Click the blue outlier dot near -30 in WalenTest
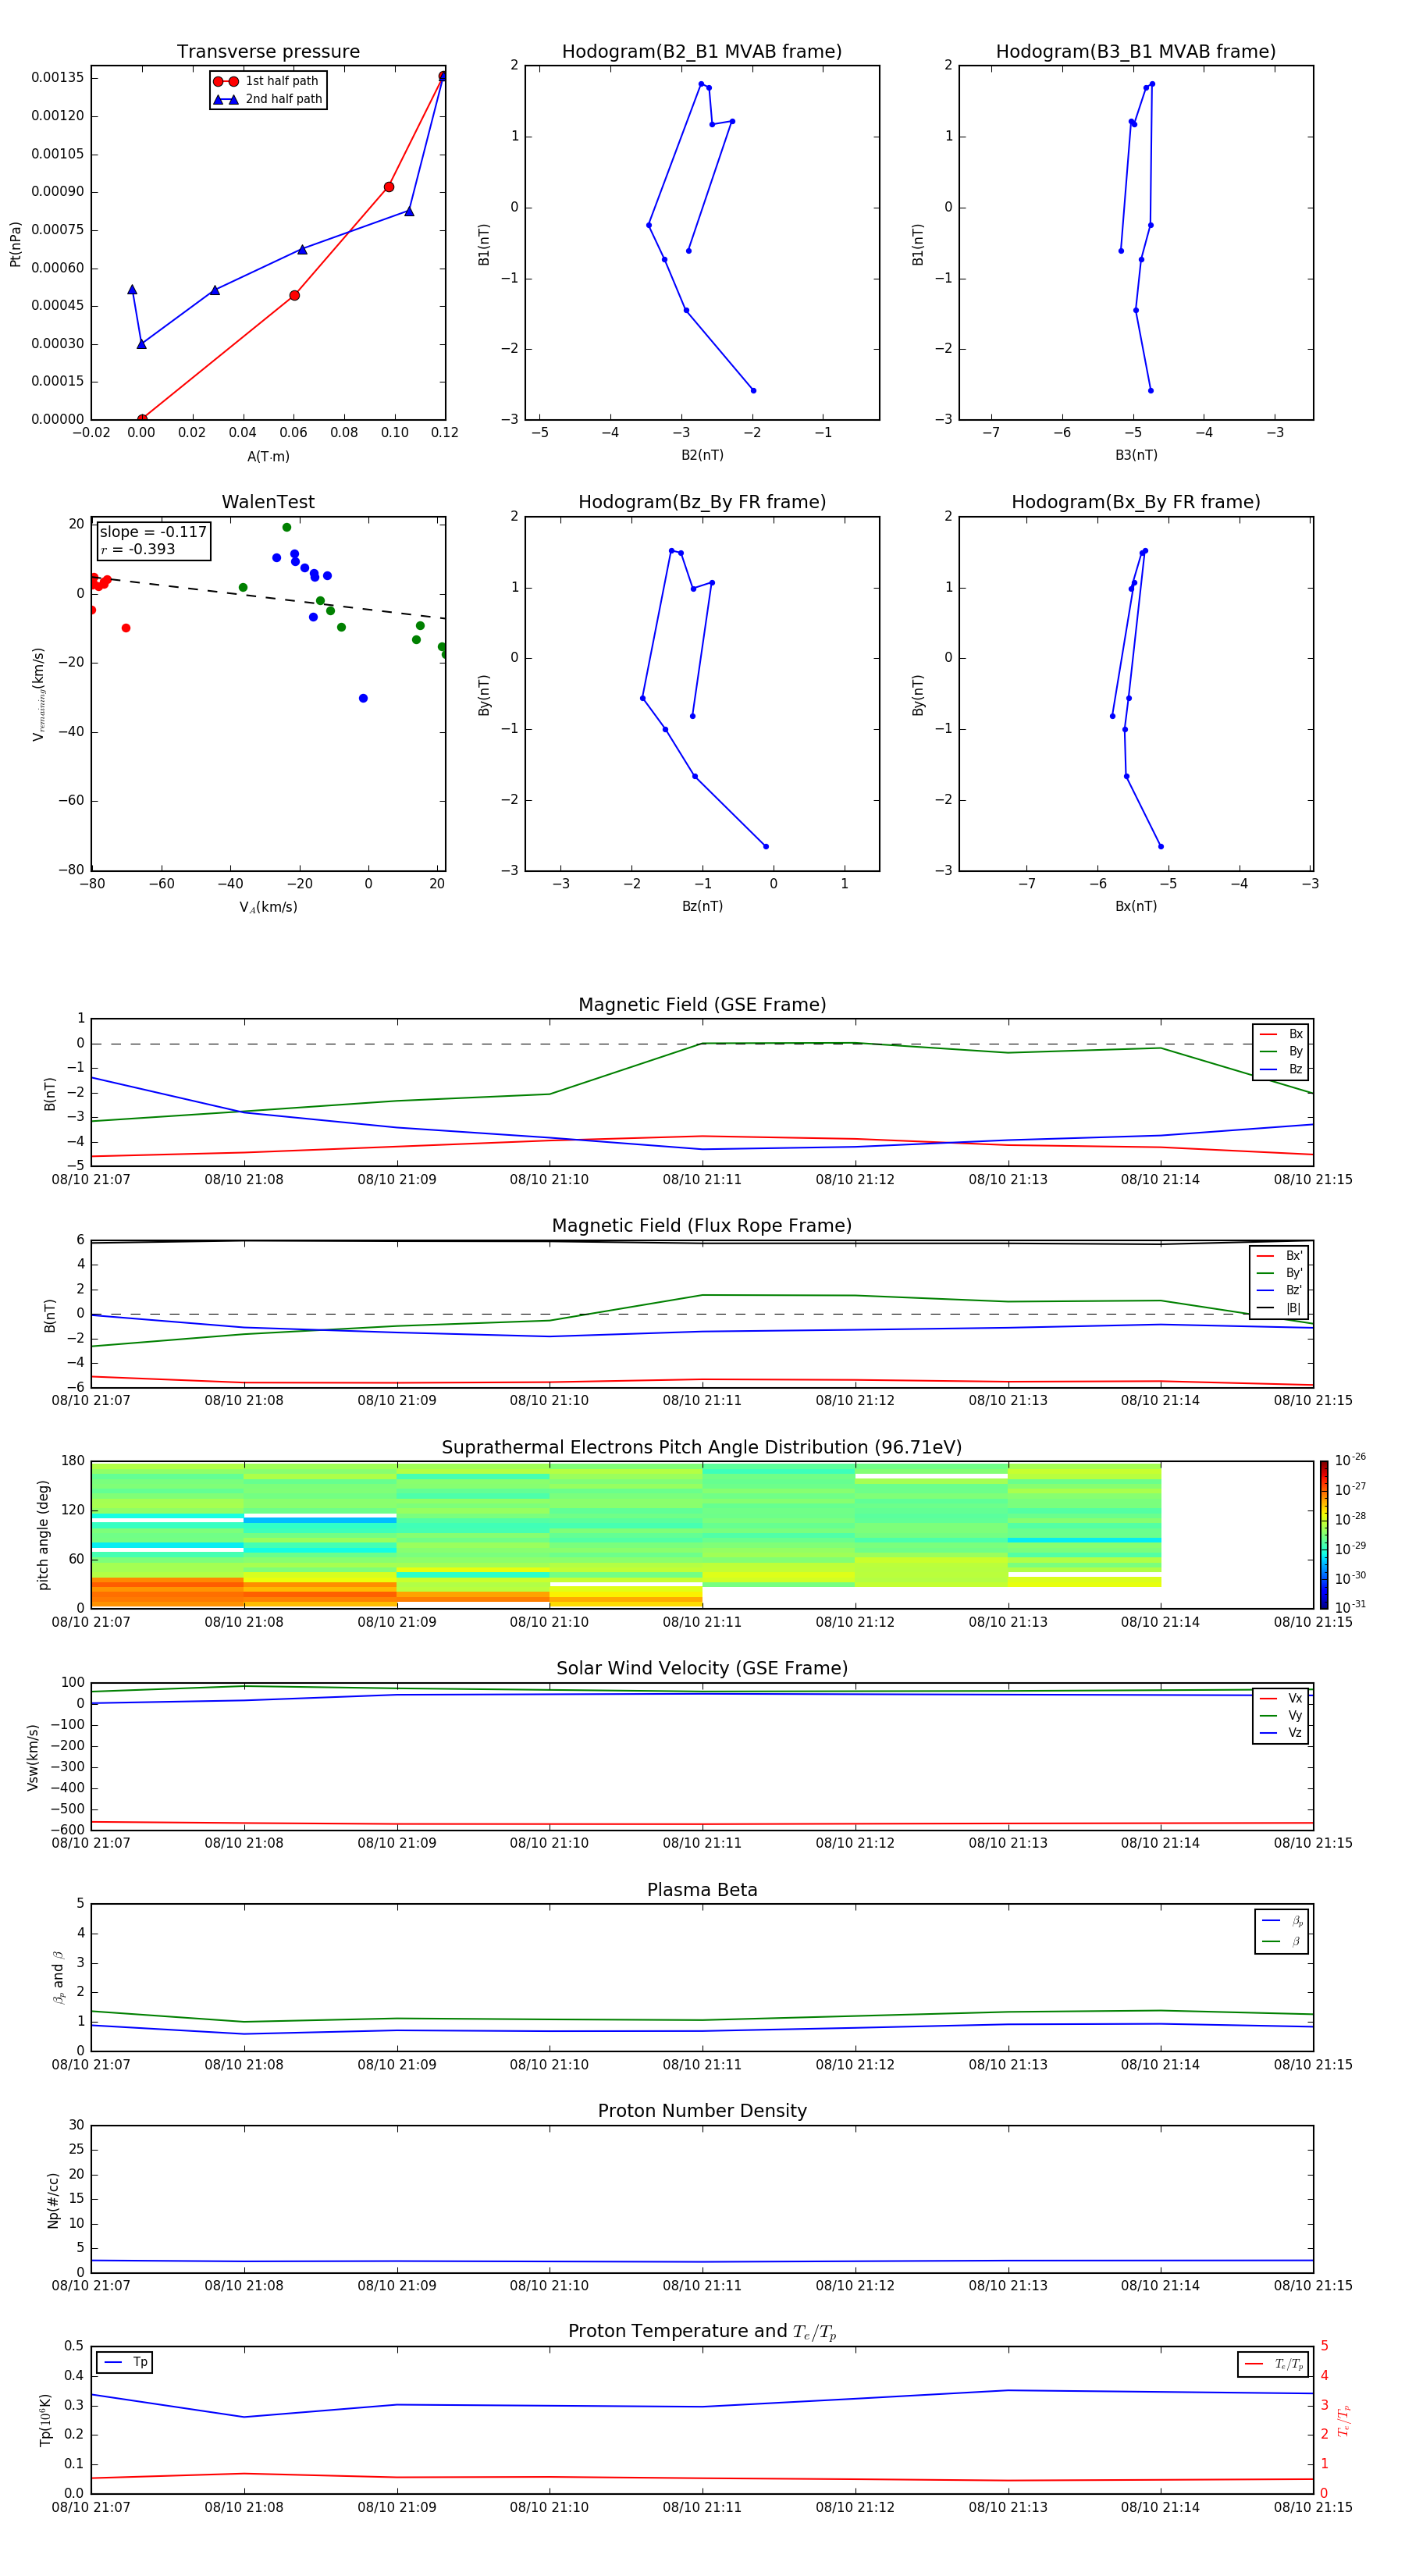 [x=363, y=698]
